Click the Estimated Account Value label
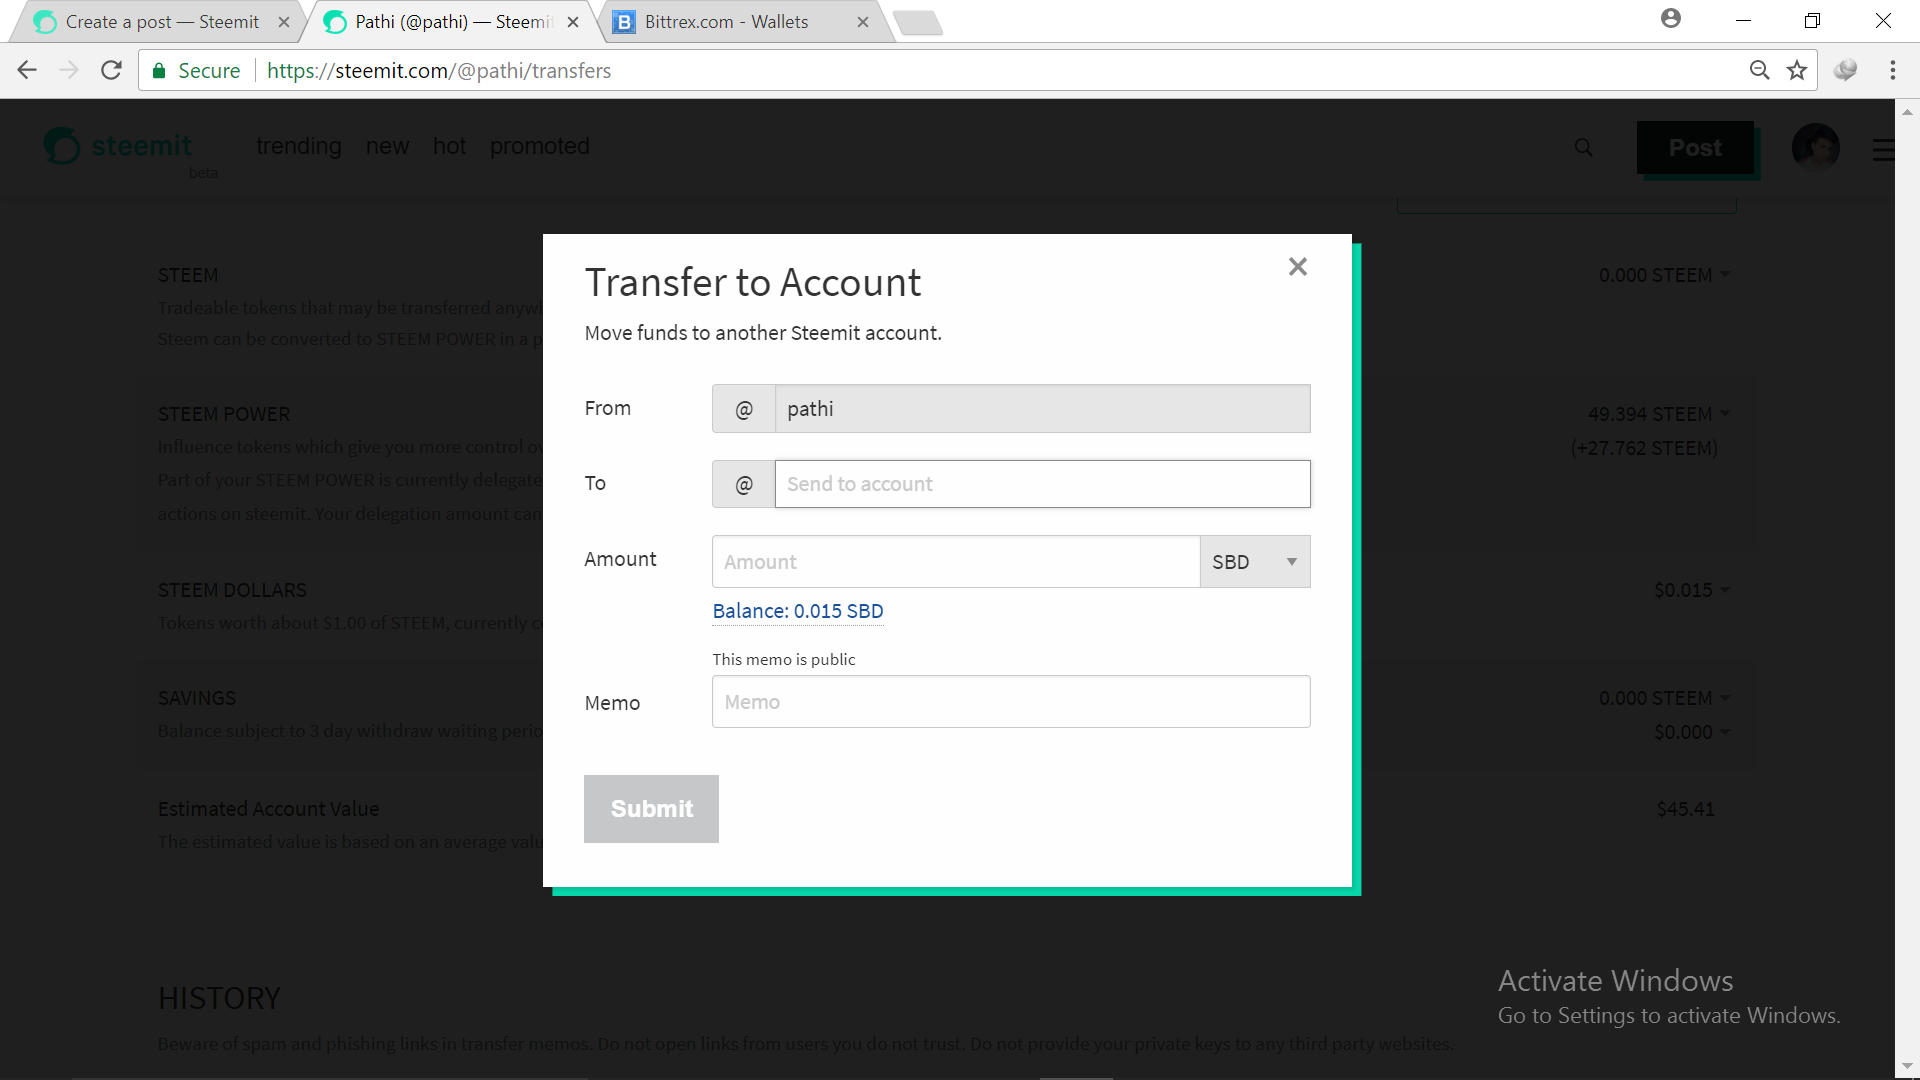 [268, 809]
